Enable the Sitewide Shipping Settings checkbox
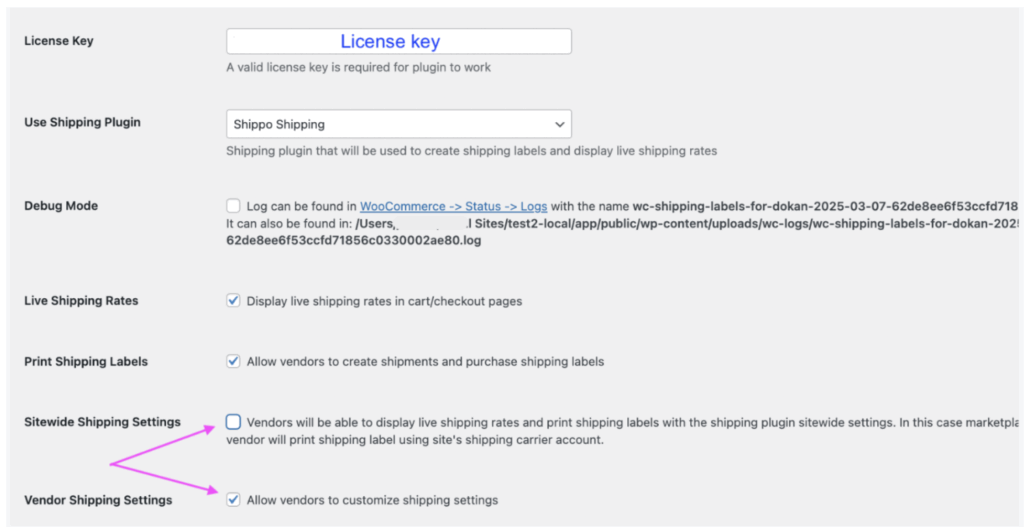The image size is (1024, 531). [233, 422]
